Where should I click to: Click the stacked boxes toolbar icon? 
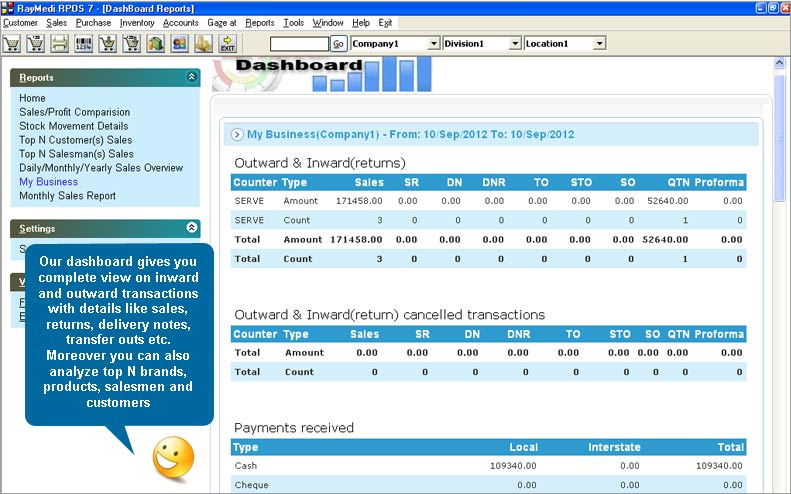(204, 44)
